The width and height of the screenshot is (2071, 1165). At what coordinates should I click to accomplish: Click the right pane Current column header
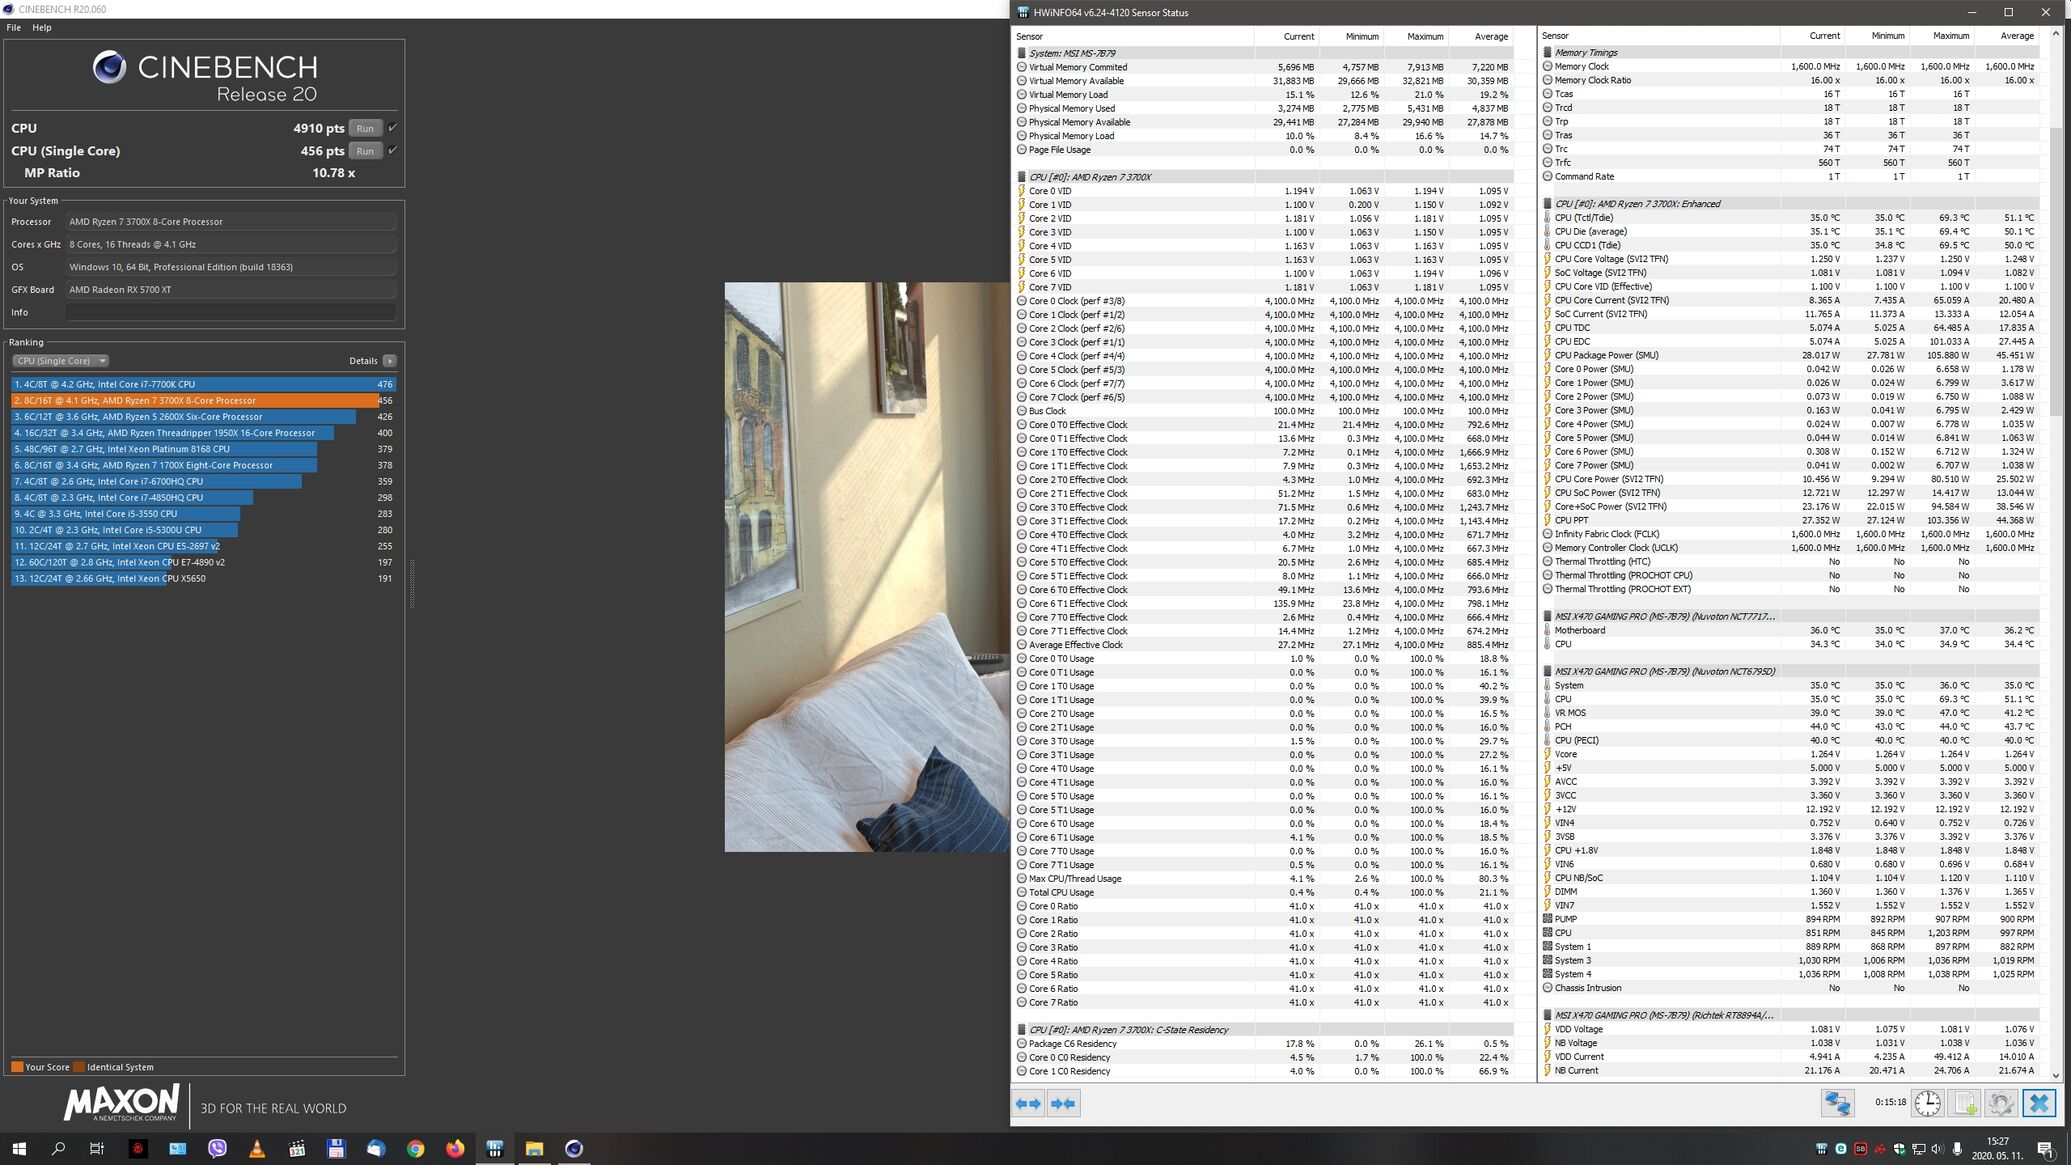[1812, 36]
